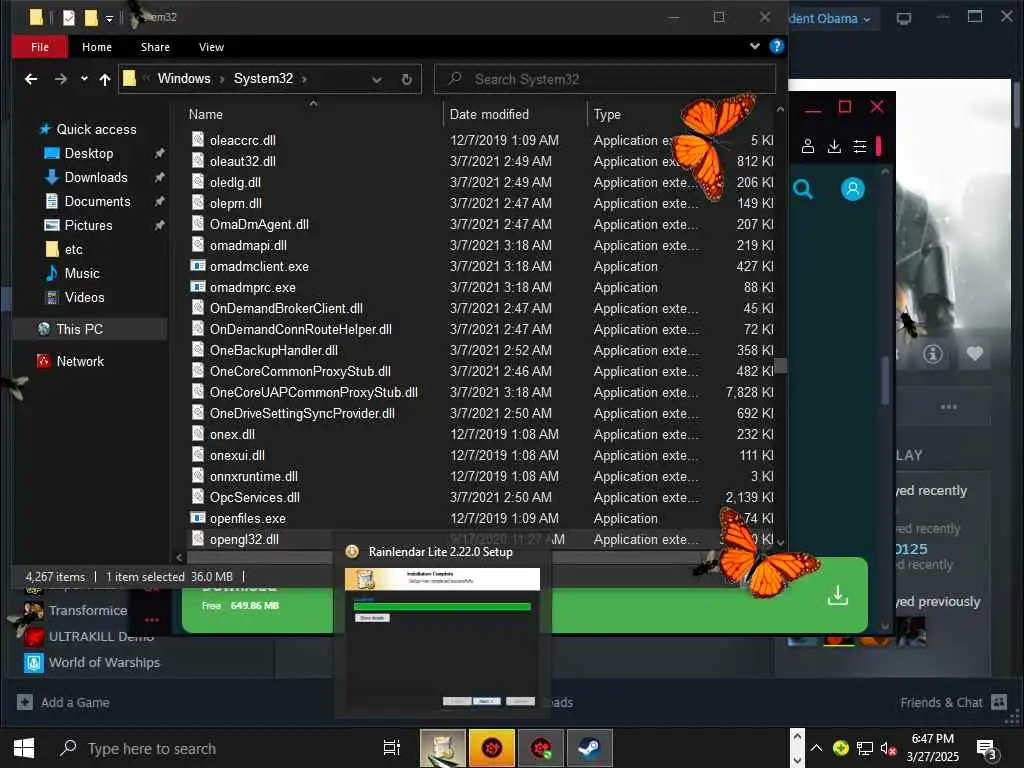This screenshot has width=1024, height=768.
Task: Select the file oleaut32.dll
Action: point(242,161)
